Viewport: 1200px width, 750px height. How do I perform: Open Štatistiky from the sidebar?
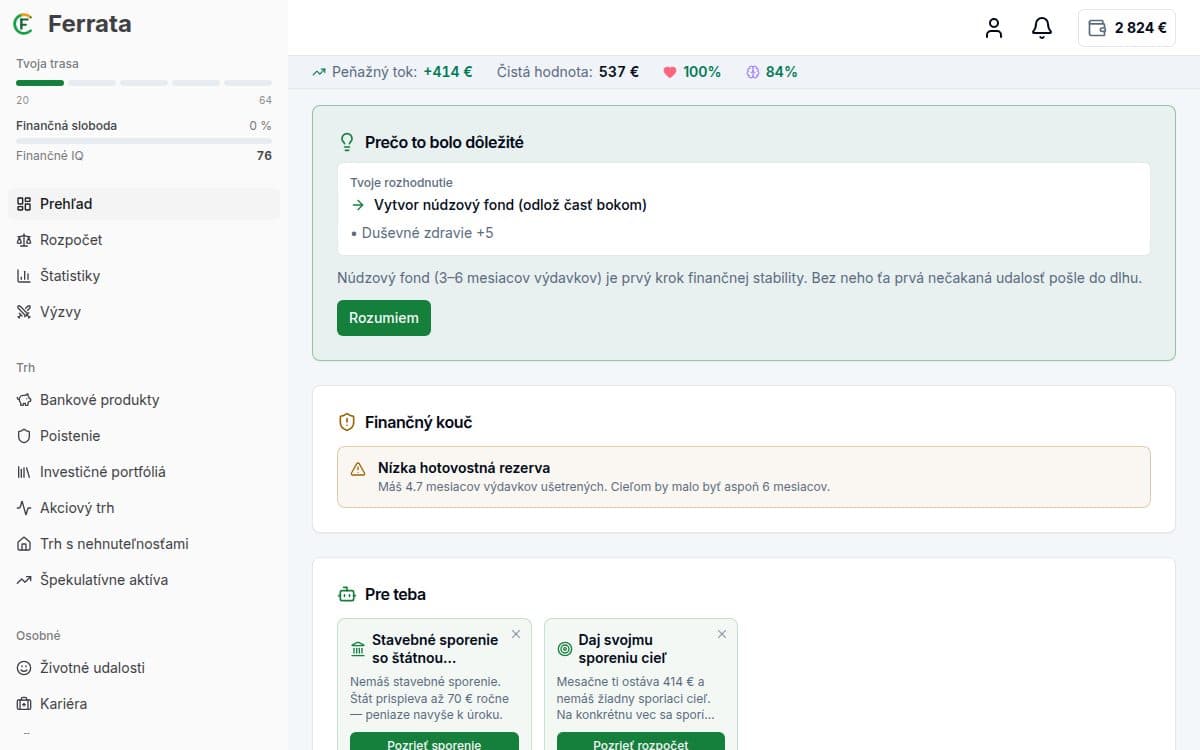[x=144, y=276]
